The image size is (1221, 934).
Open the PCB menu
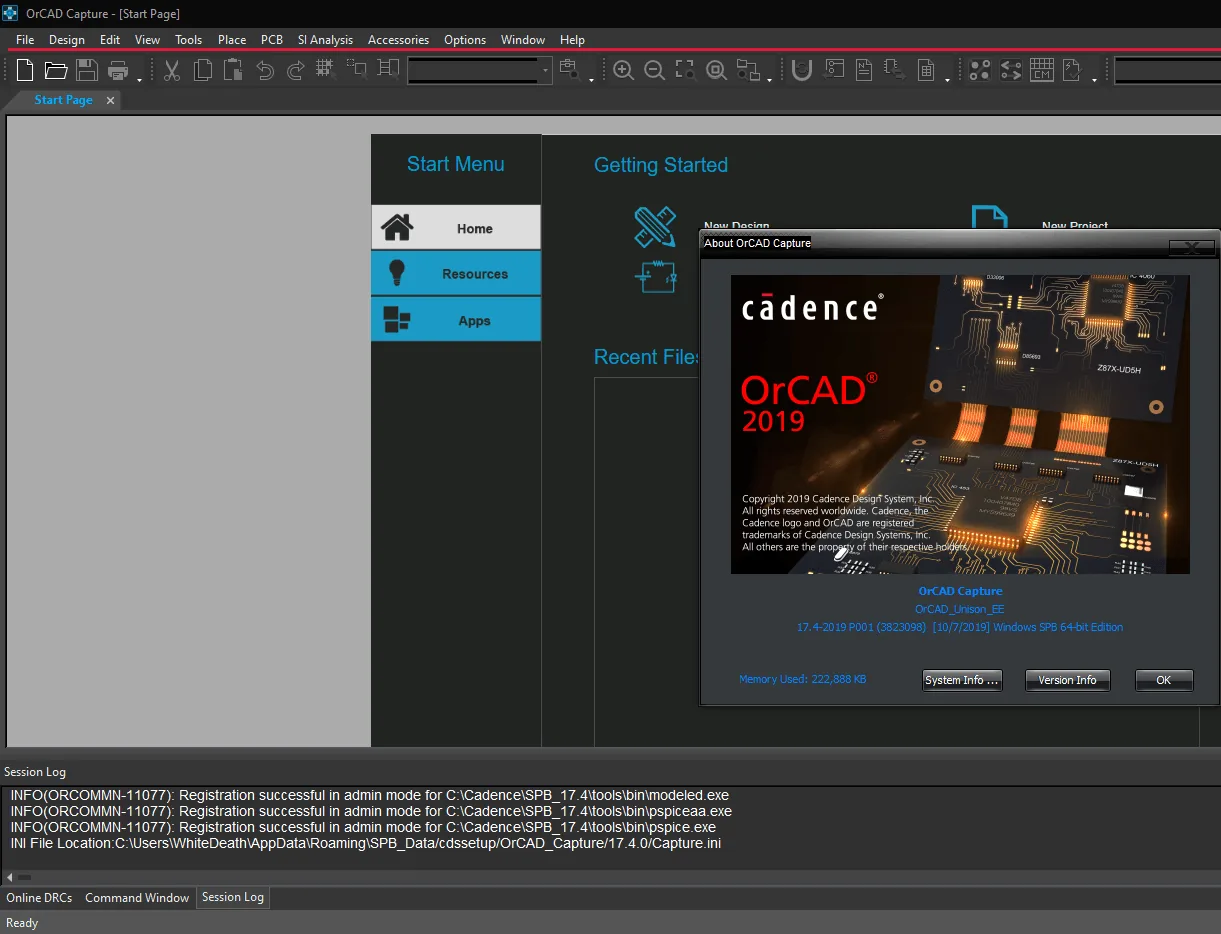coord(272,40)
